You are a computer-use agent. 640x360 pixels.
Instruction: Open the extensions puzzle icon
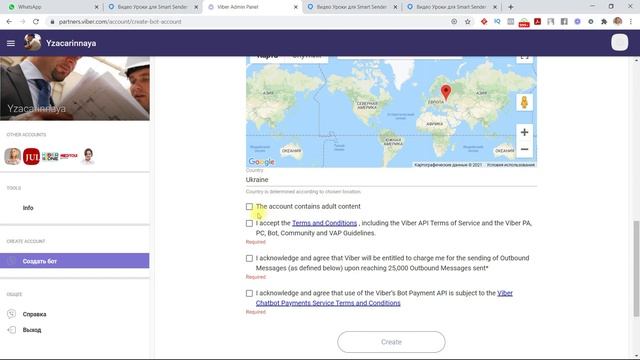click(604, 22)
